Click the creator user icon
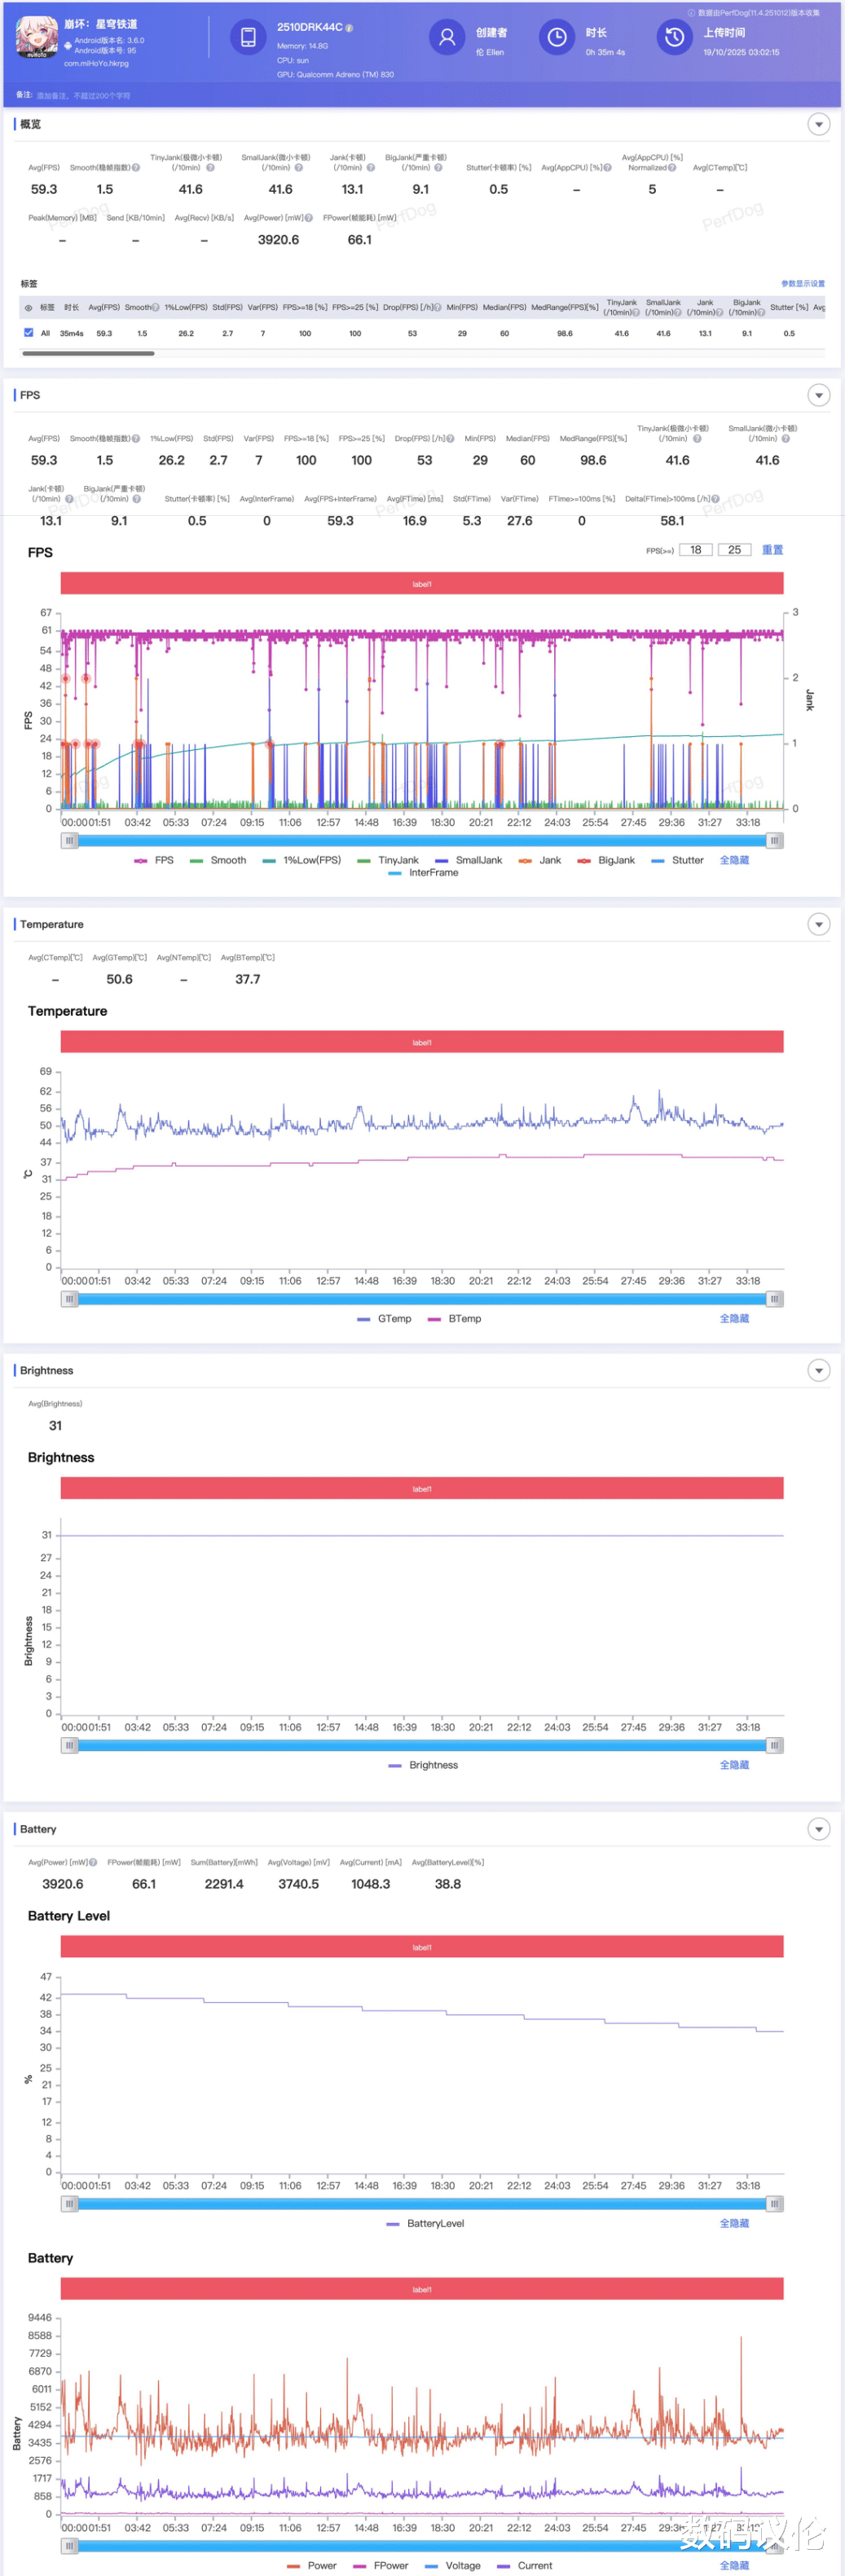The height and width of the screenshot is (2576, 845). click(x=447, y=37)
